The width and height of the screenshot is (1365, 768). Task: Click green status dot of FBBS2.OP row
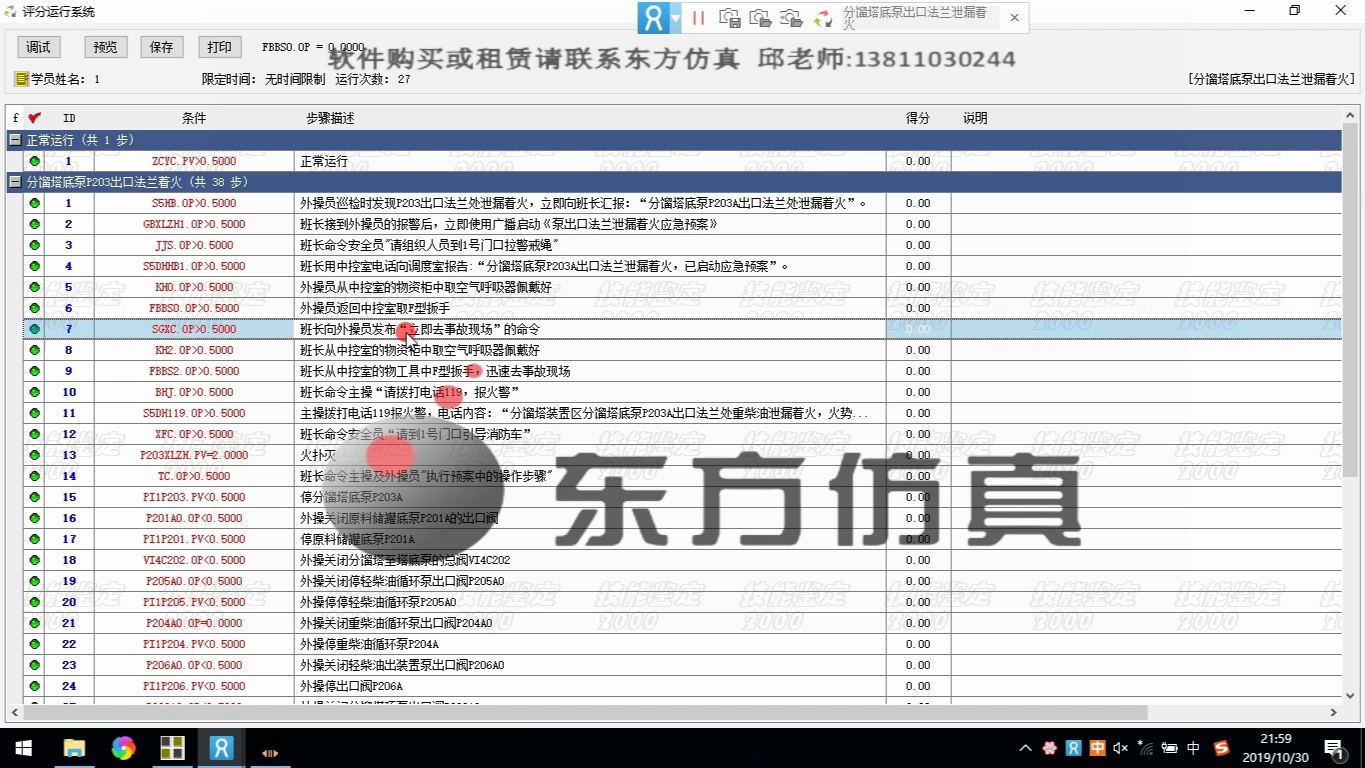click(34, 371)
